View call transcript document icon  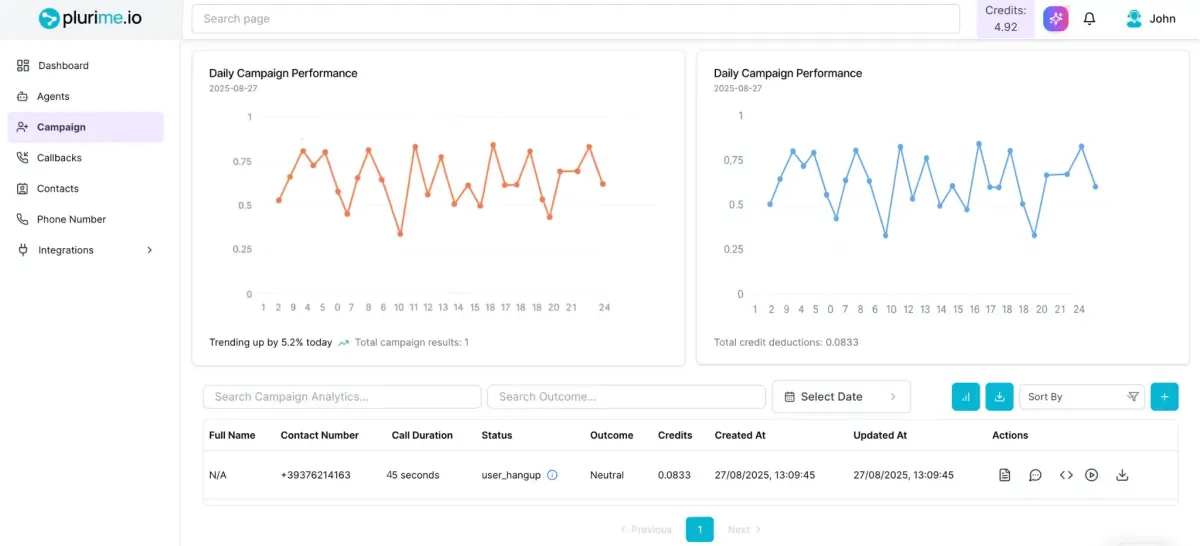(1005, 475)
